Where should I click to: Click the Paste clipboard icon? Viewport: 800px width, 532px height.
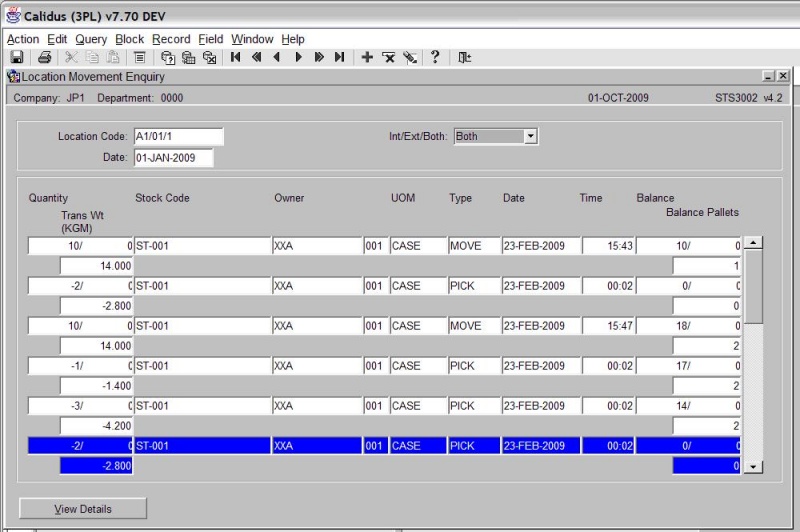[113, 57]
